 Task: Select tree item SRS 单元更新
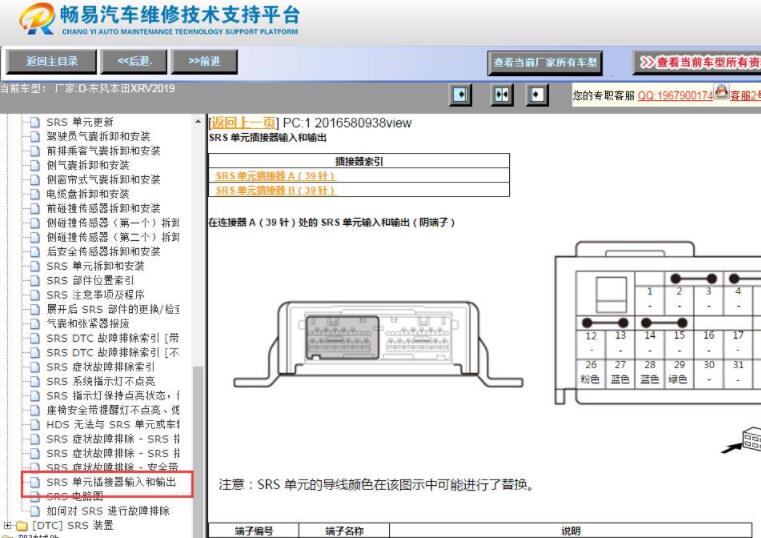point(80,122)
